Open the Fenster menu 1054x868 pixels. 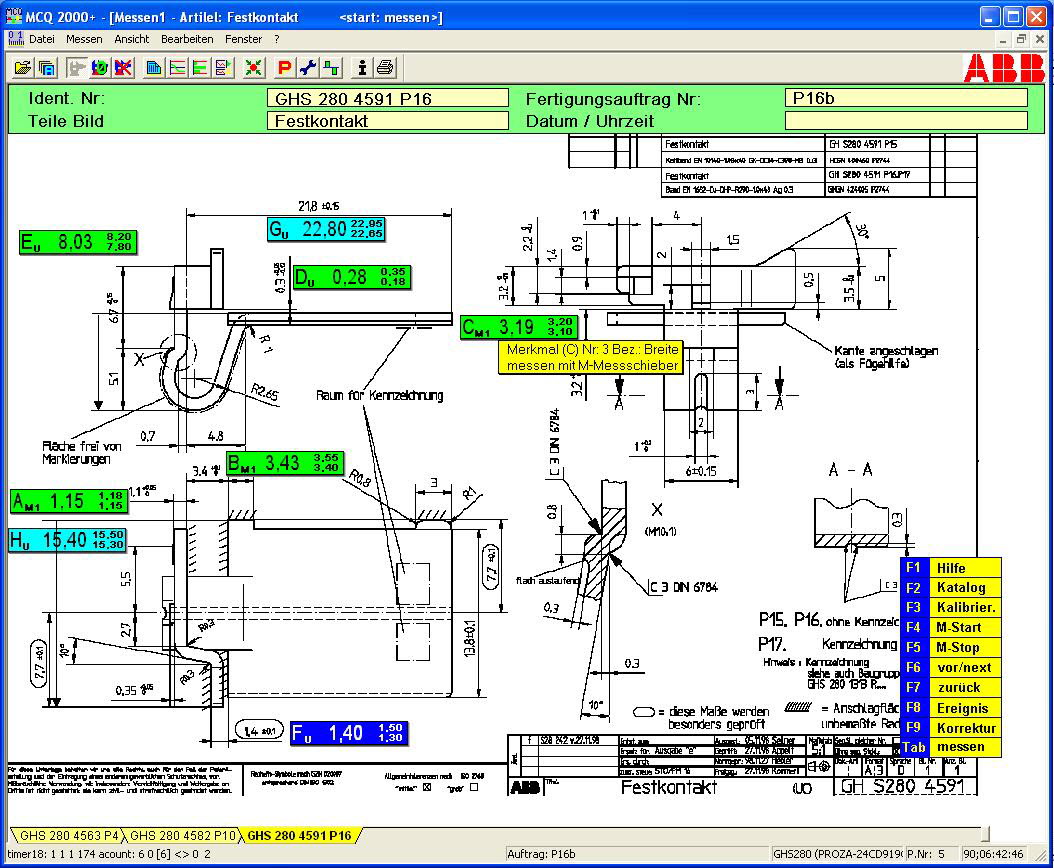tap(243, 40)
